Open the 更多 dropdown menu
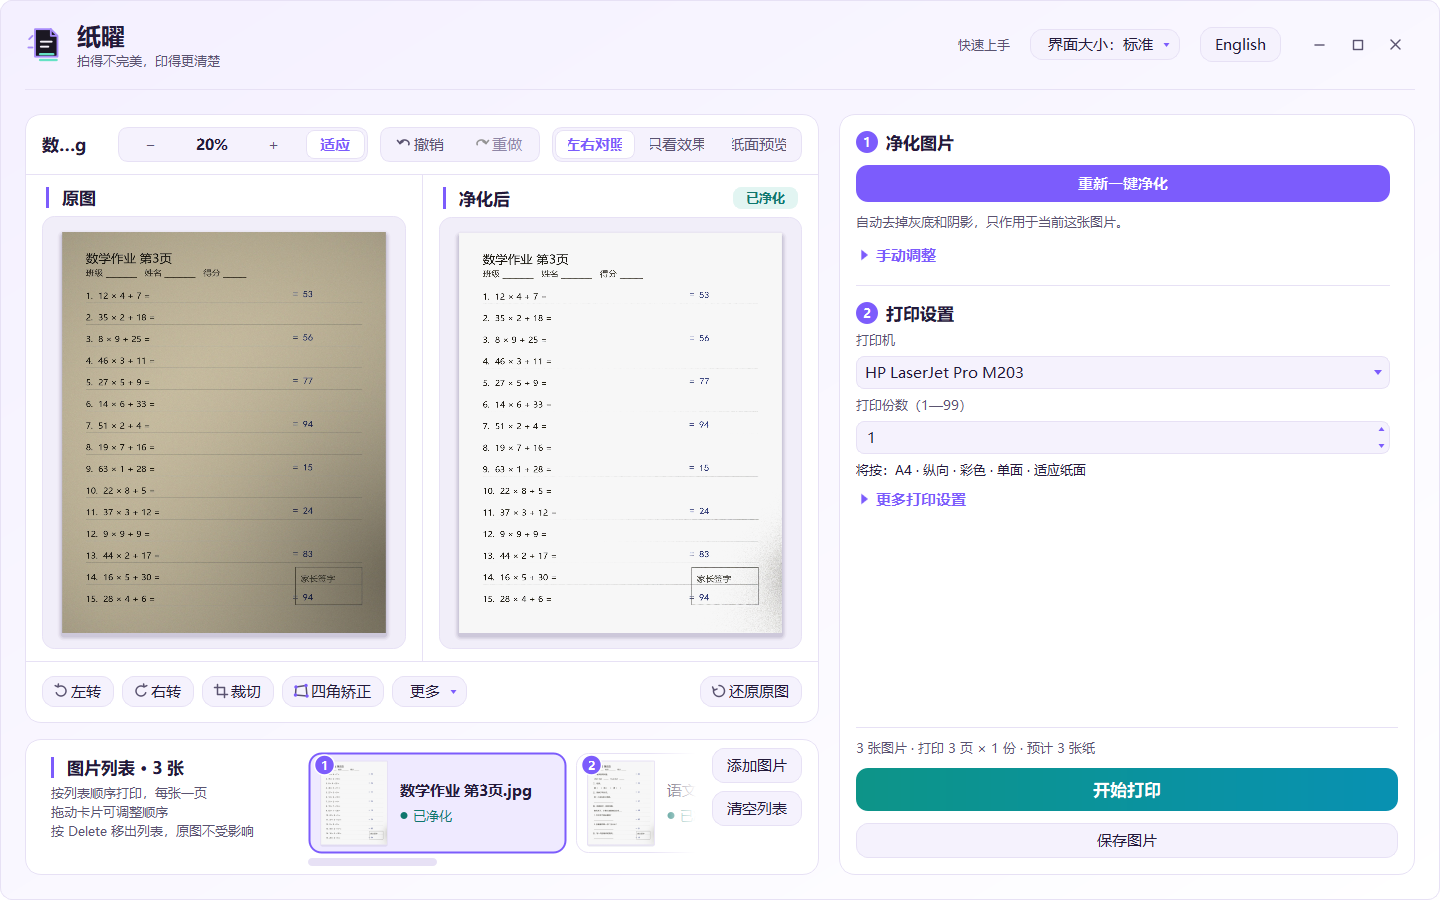Screen dimensions: 1440x900 point(430,692)
